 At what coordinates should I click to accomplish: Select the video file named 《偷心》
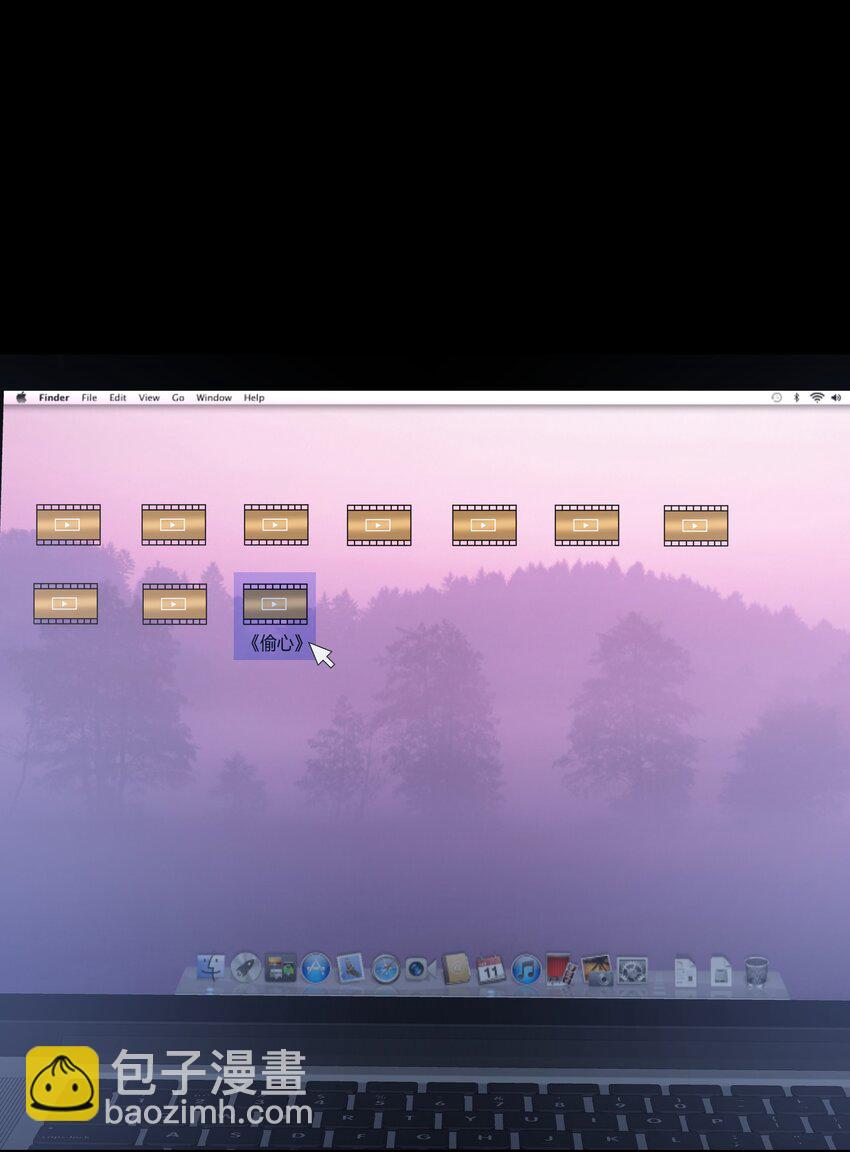(275, 605)
